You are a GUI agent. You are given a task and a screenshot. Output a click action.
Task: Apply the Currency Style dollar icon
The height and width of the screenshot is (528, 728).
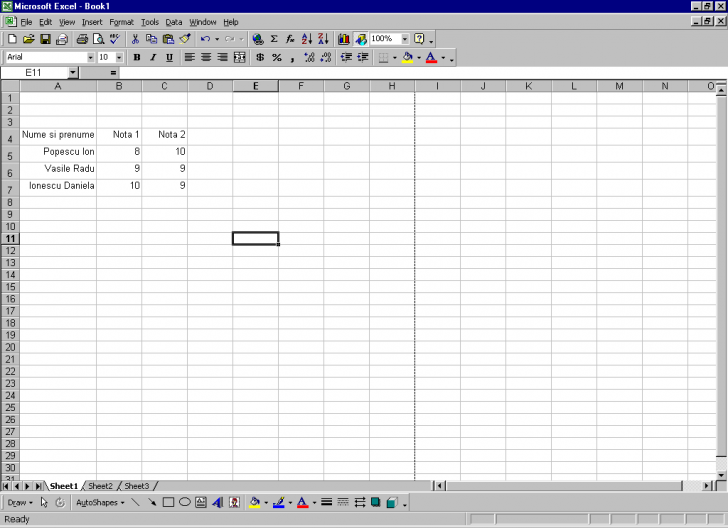(260, 58)
